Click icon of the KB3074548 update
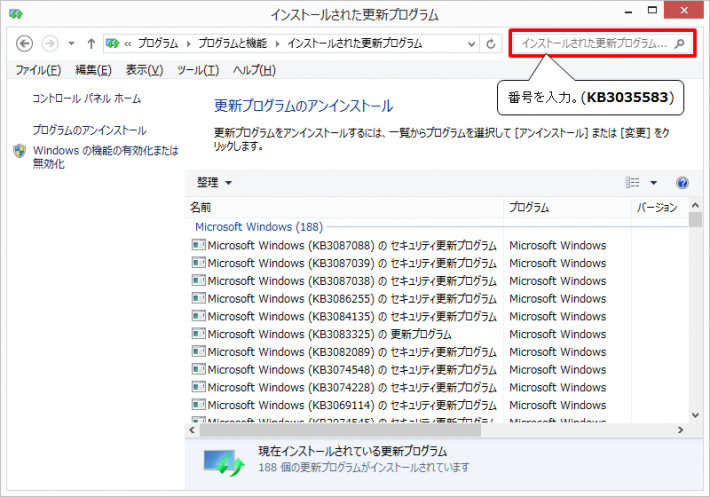Viewport: 710px width, 497px height. (198, 369)
